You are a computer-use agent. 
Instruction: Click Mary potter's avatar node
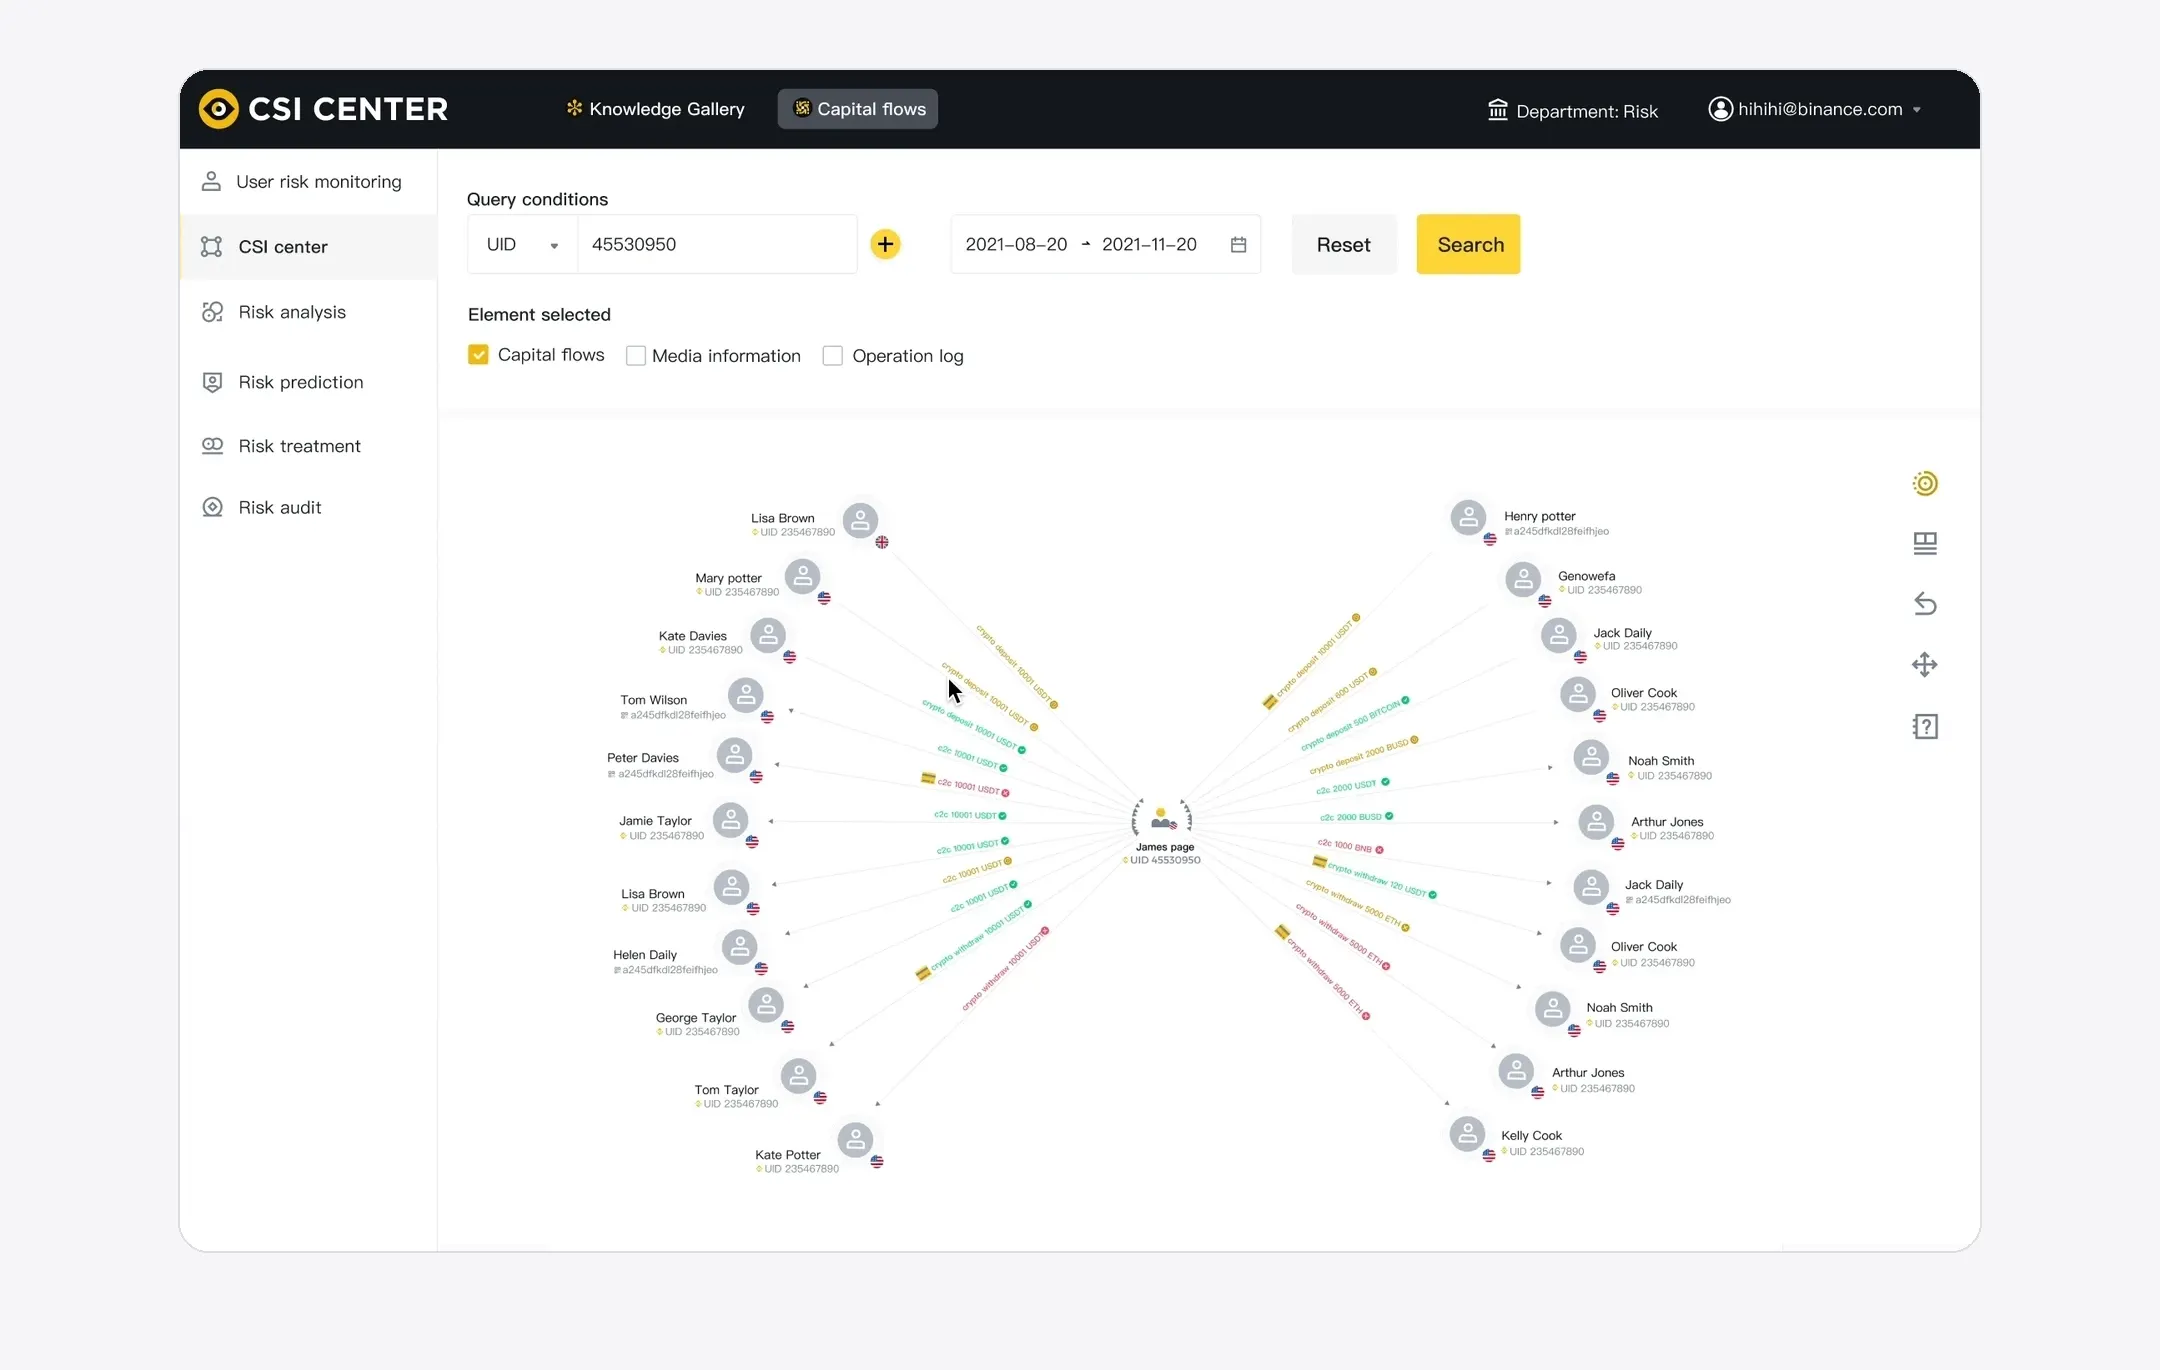(x=802, y=577)
